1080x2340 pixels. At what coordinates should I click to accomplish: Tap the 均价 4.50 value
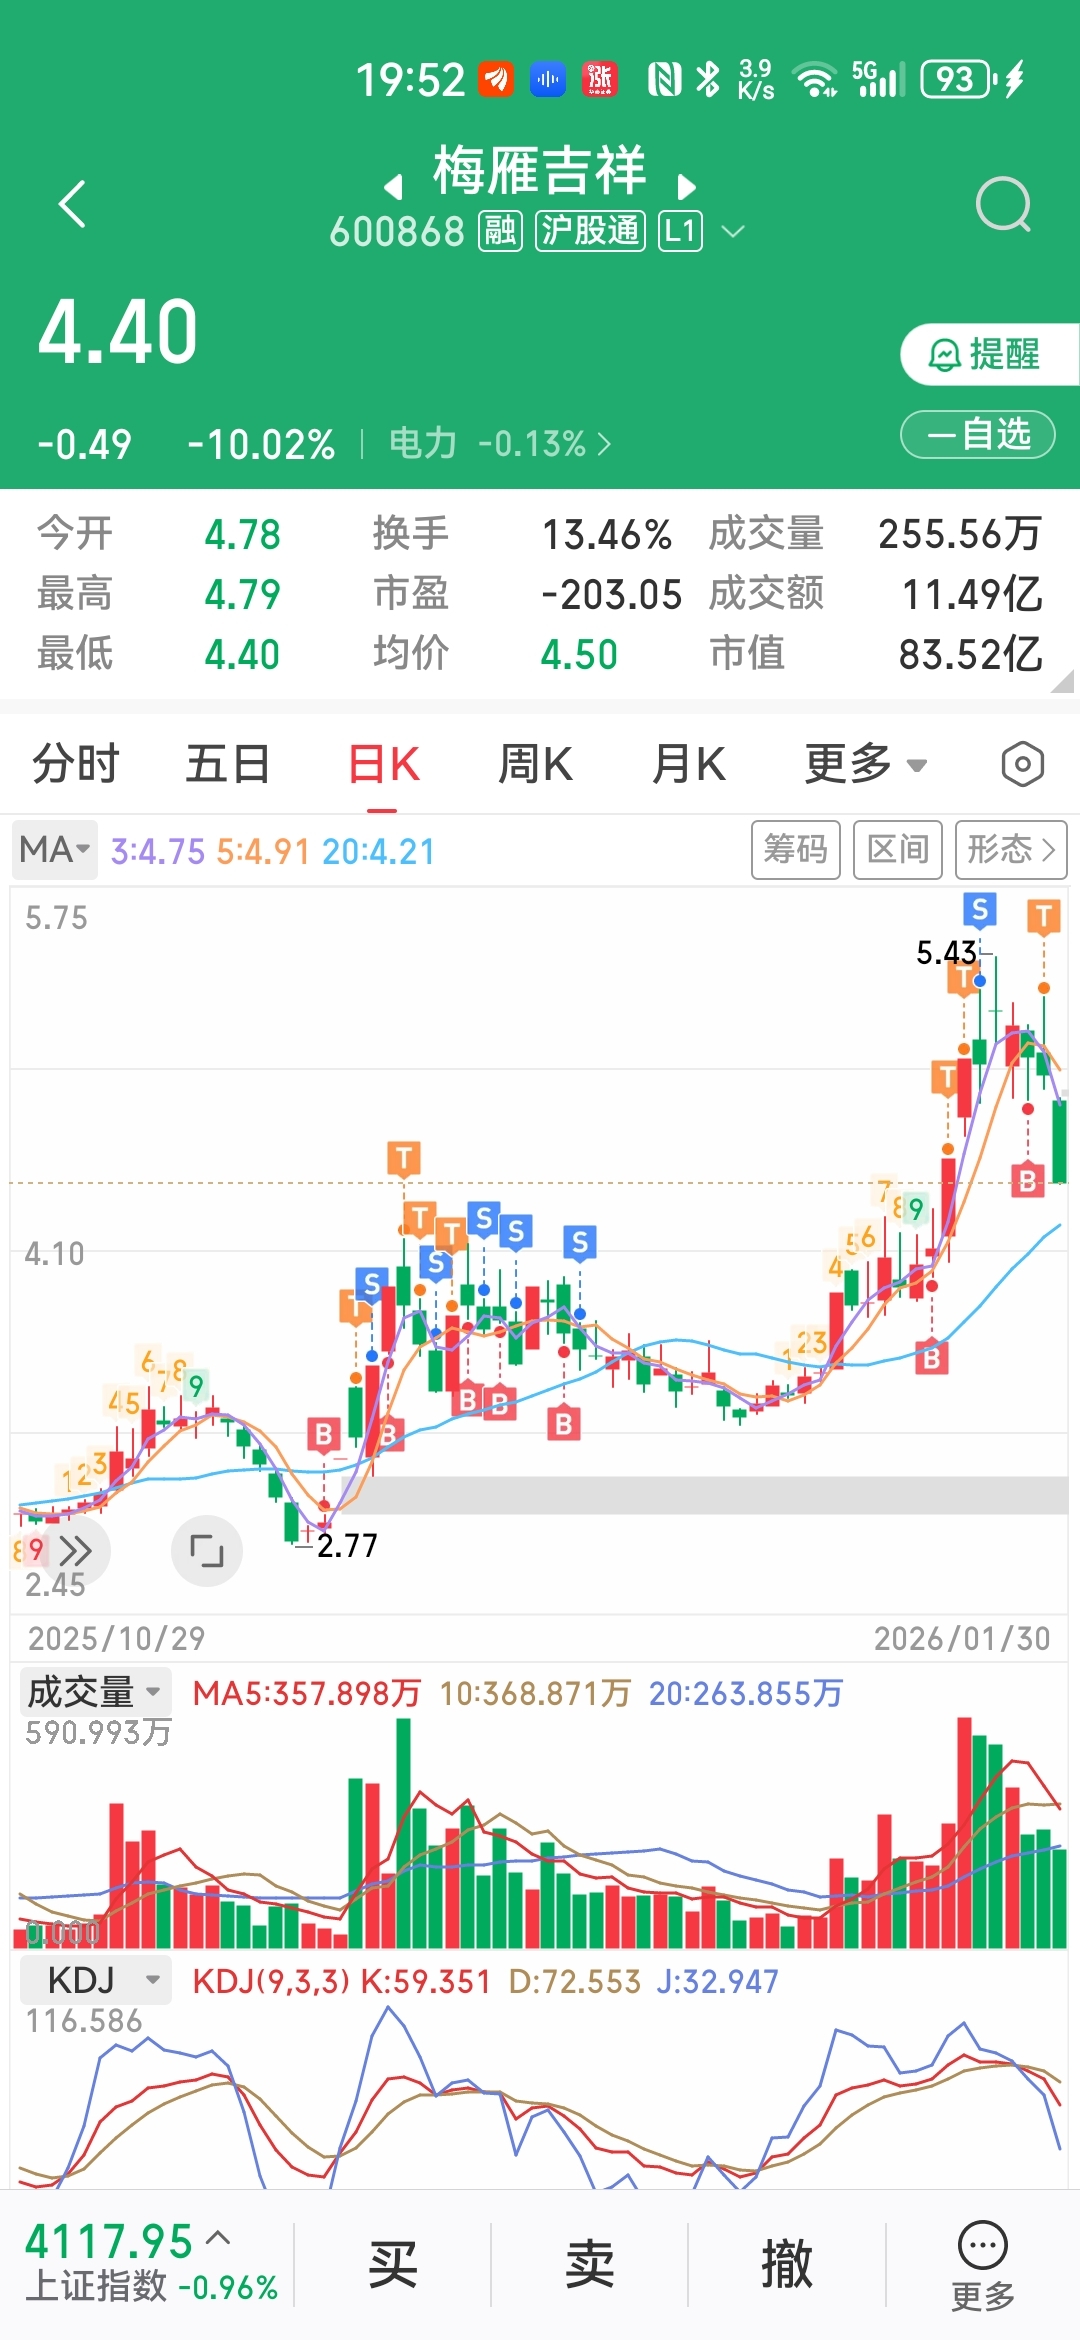coord(579,655)
